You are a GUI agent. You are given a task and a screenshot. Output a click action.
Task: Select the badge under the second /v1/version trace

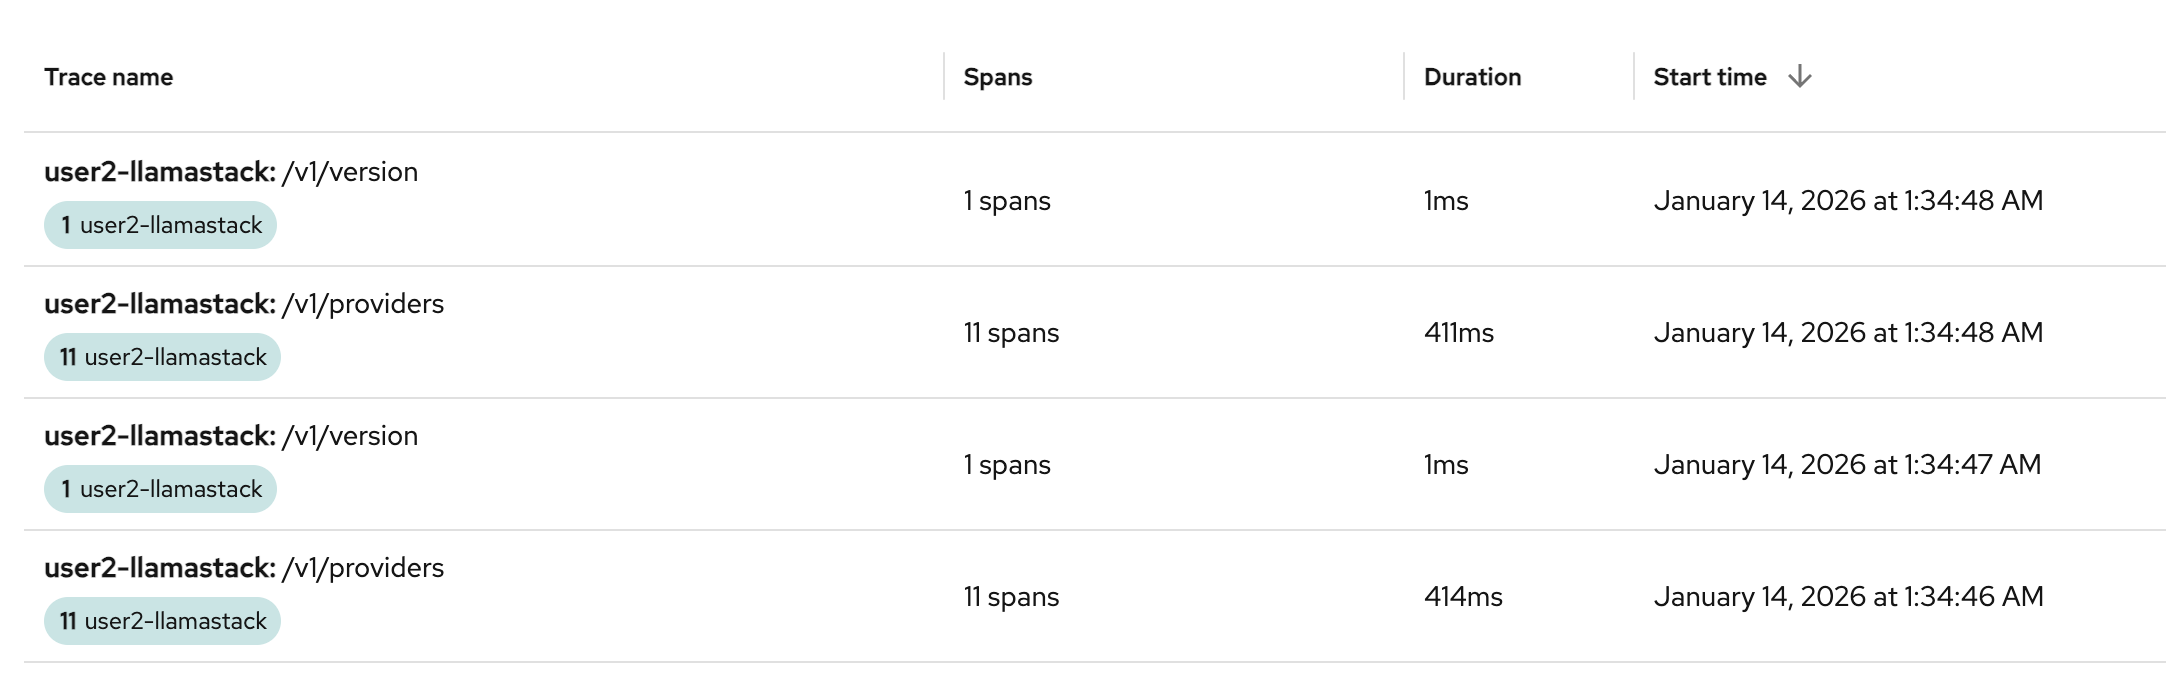(x=161, y=488)
